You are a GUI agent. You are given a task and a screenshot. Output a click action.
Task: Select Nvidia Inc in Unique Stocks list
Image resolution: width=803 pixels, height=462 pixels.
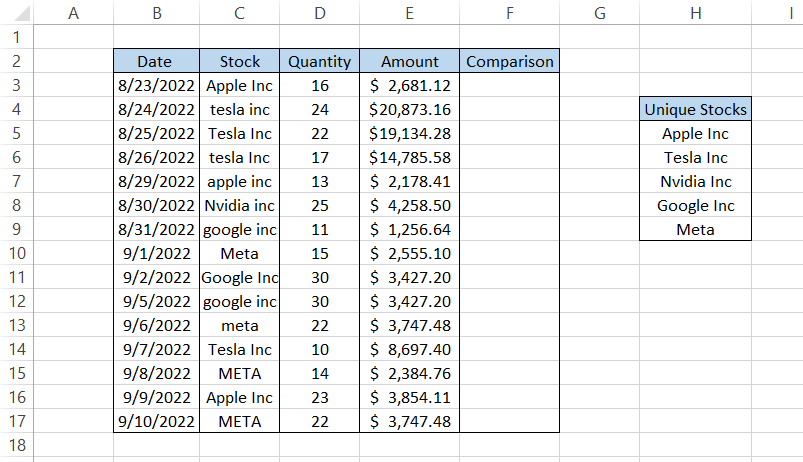coord(695,181)
